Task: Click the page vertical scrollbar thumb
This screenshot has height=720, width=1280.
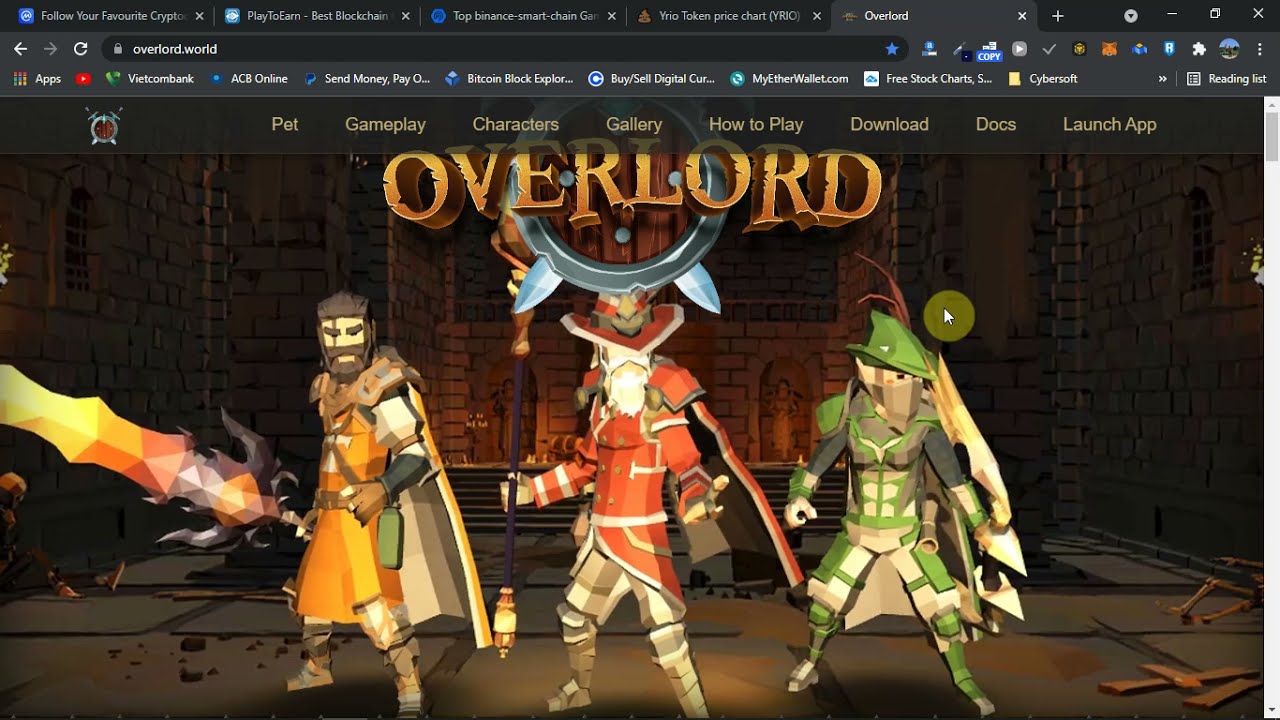Action: [x=1271, y=135]
